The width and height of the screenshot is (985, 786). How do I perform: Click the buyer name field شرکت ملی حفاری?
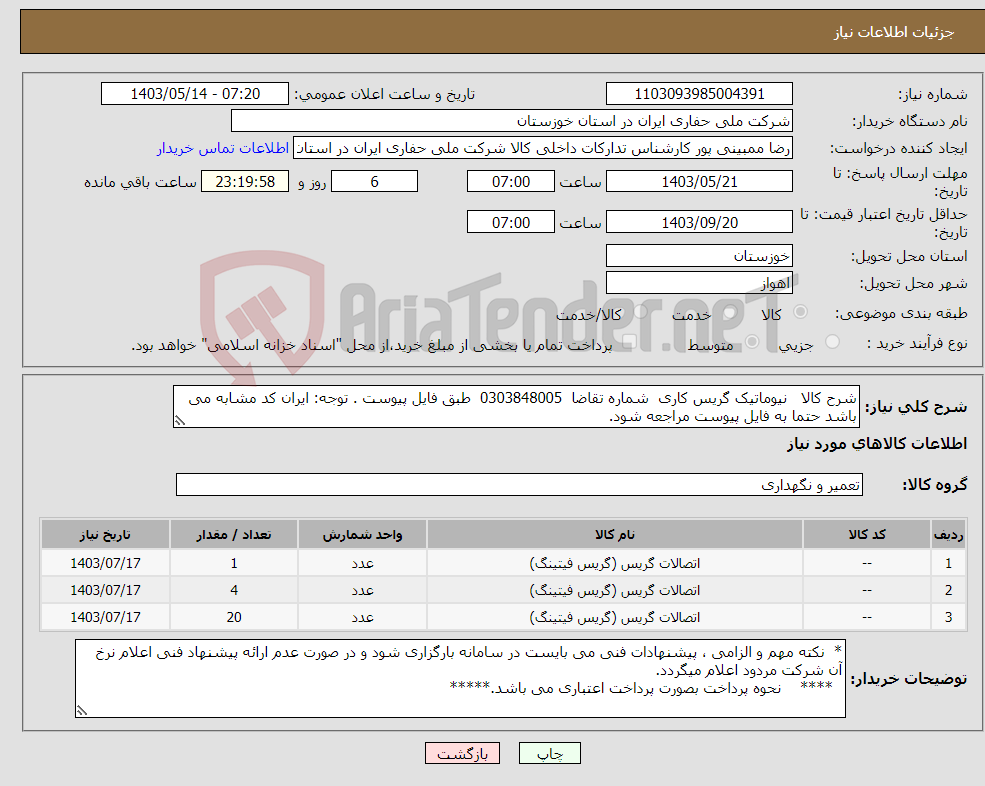click(512, 121)
